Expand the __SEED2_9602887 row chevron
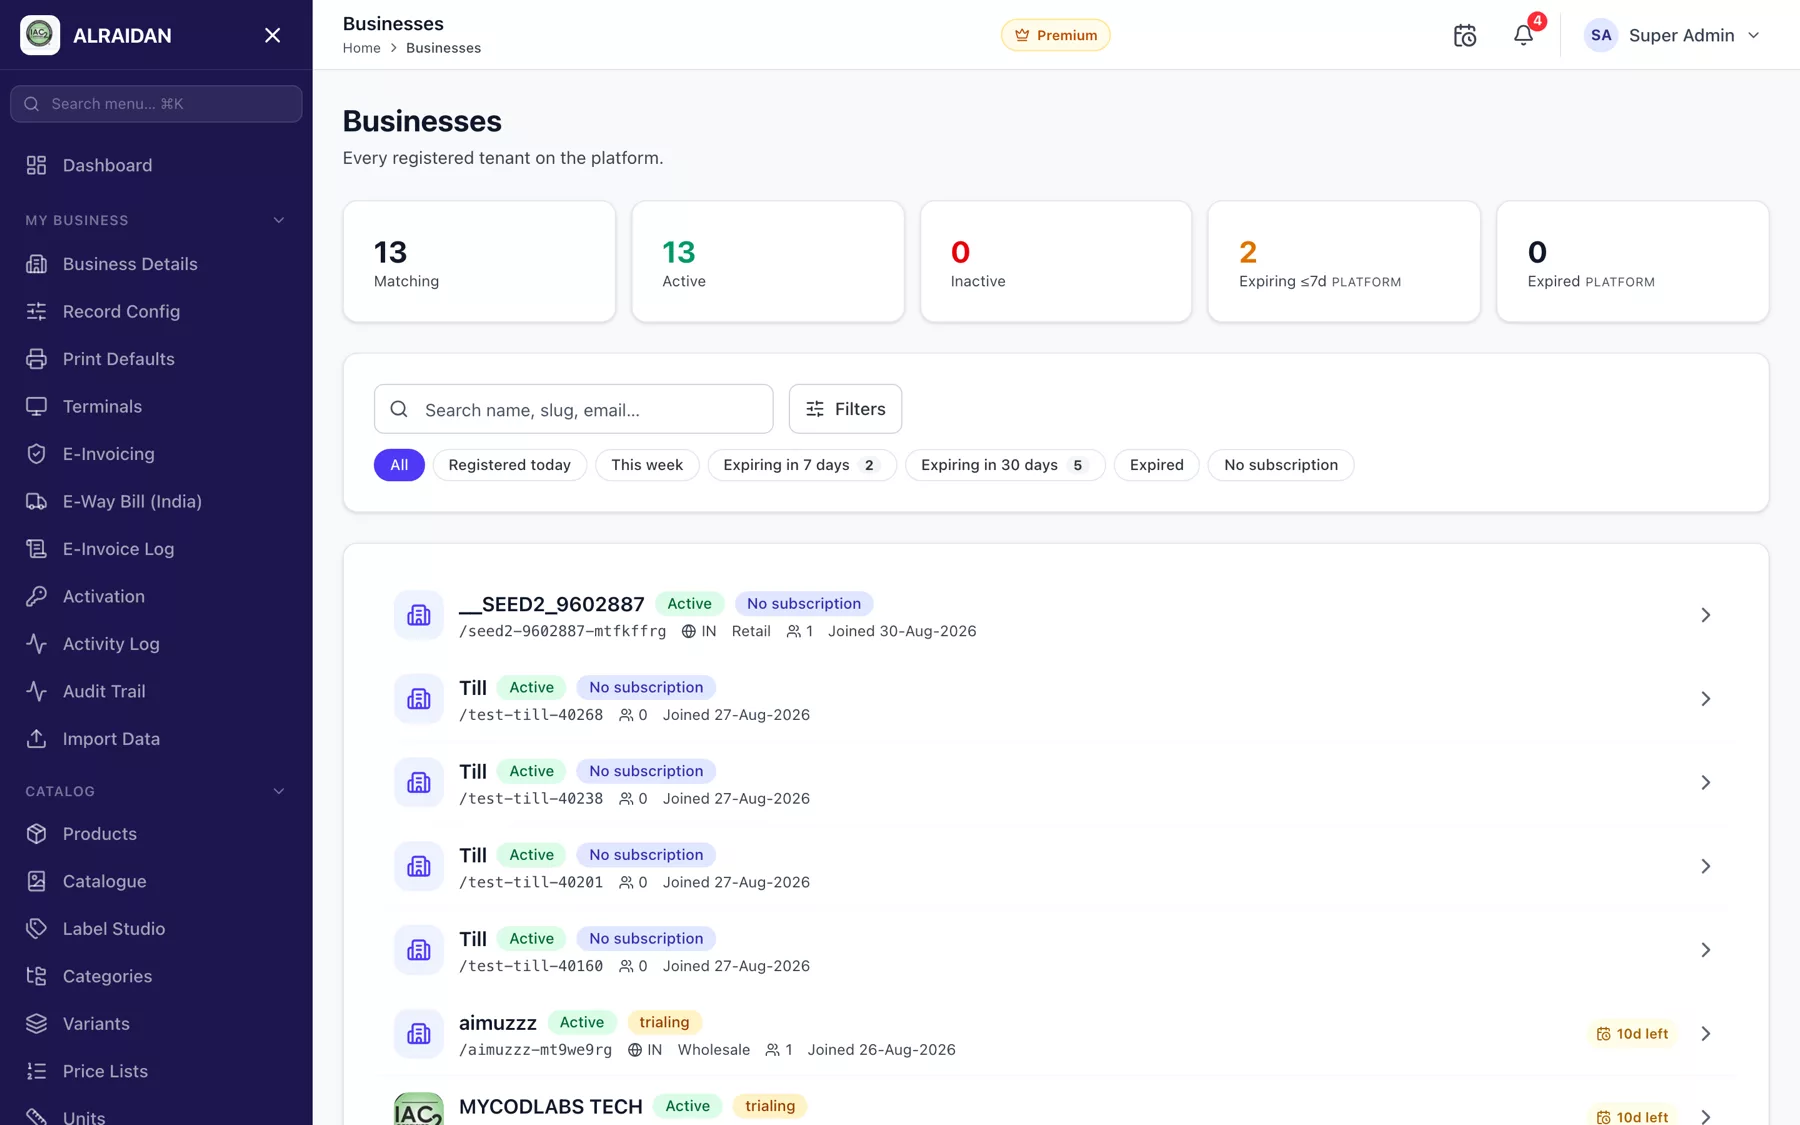Screen dimensions: 1800x1125 (x=1706, y=615)
